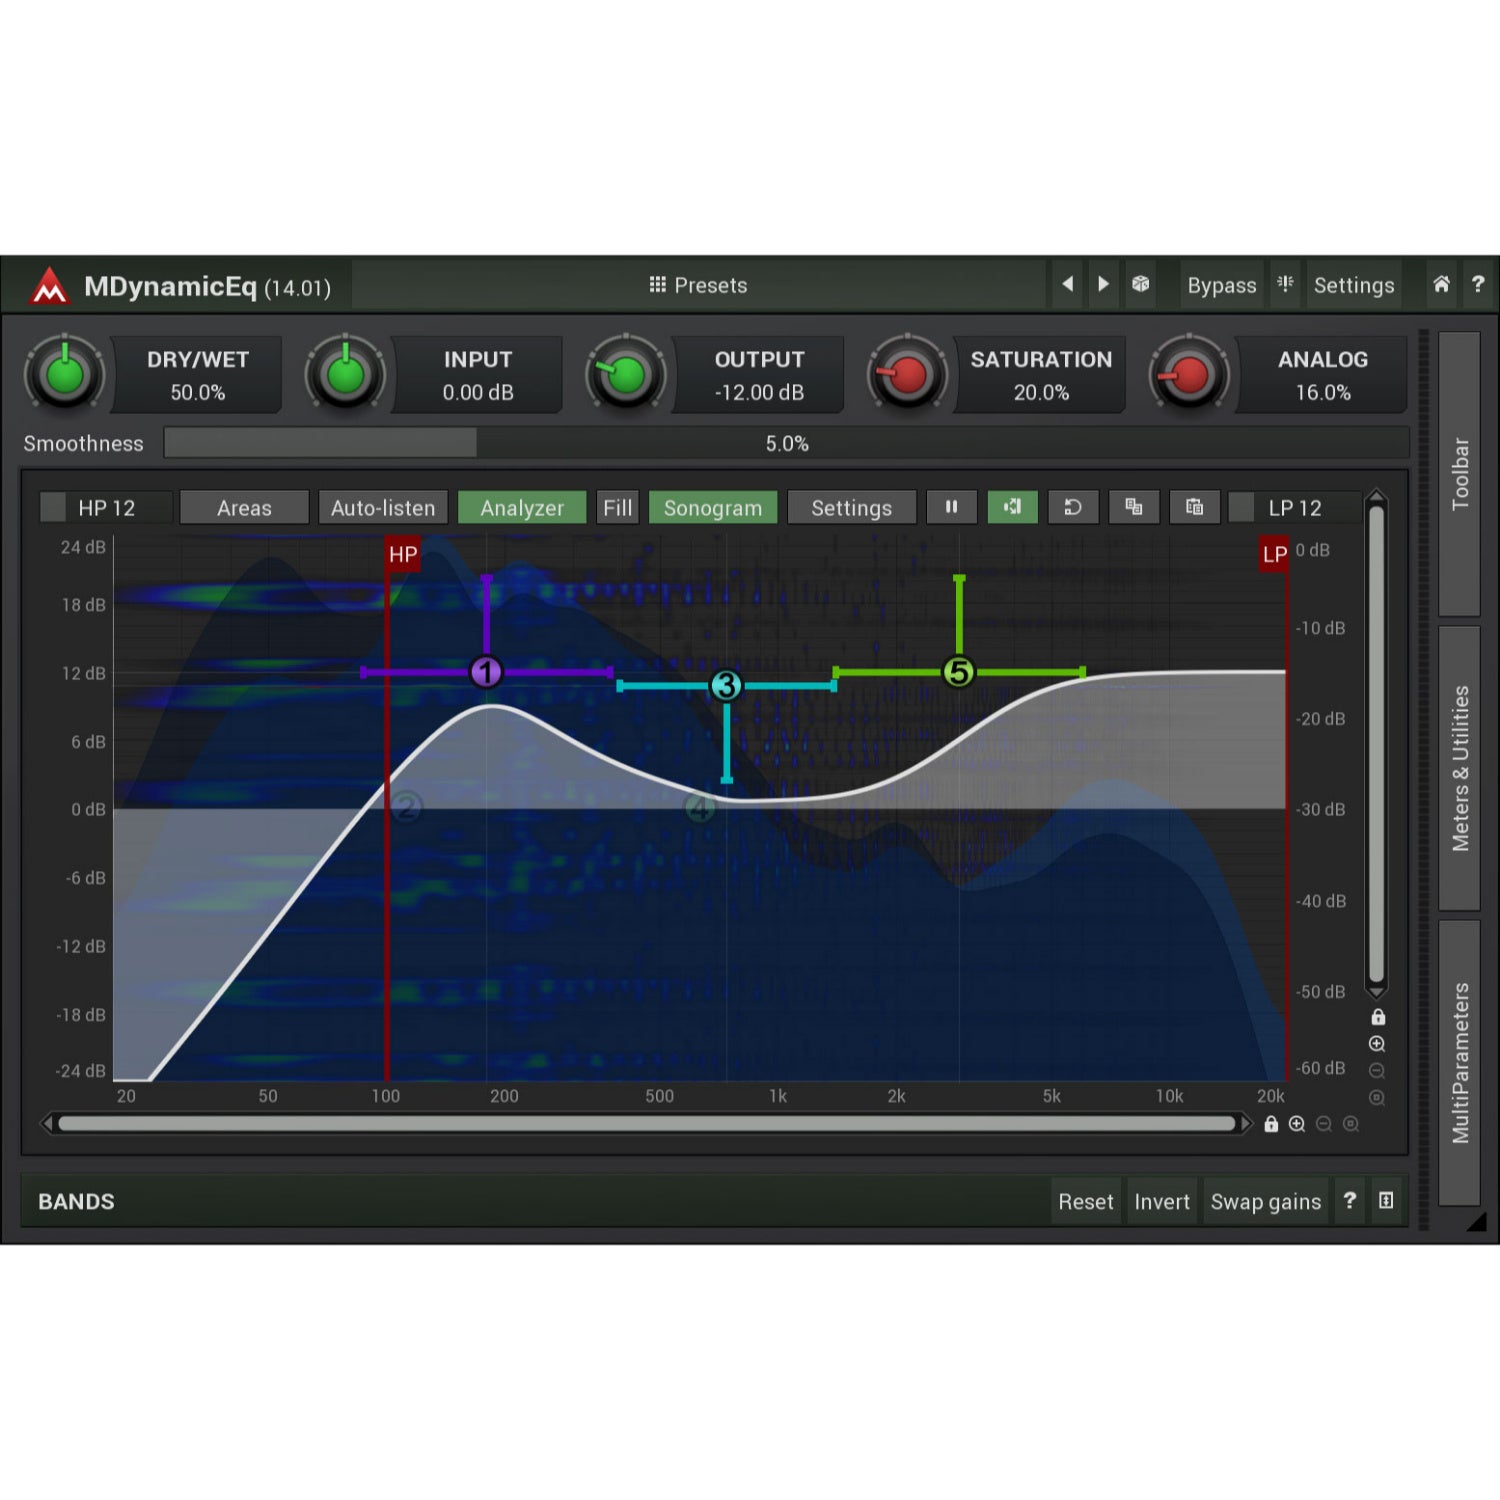Toggle the Auto-listen button

pyautogui.click(x=383, y=507)
